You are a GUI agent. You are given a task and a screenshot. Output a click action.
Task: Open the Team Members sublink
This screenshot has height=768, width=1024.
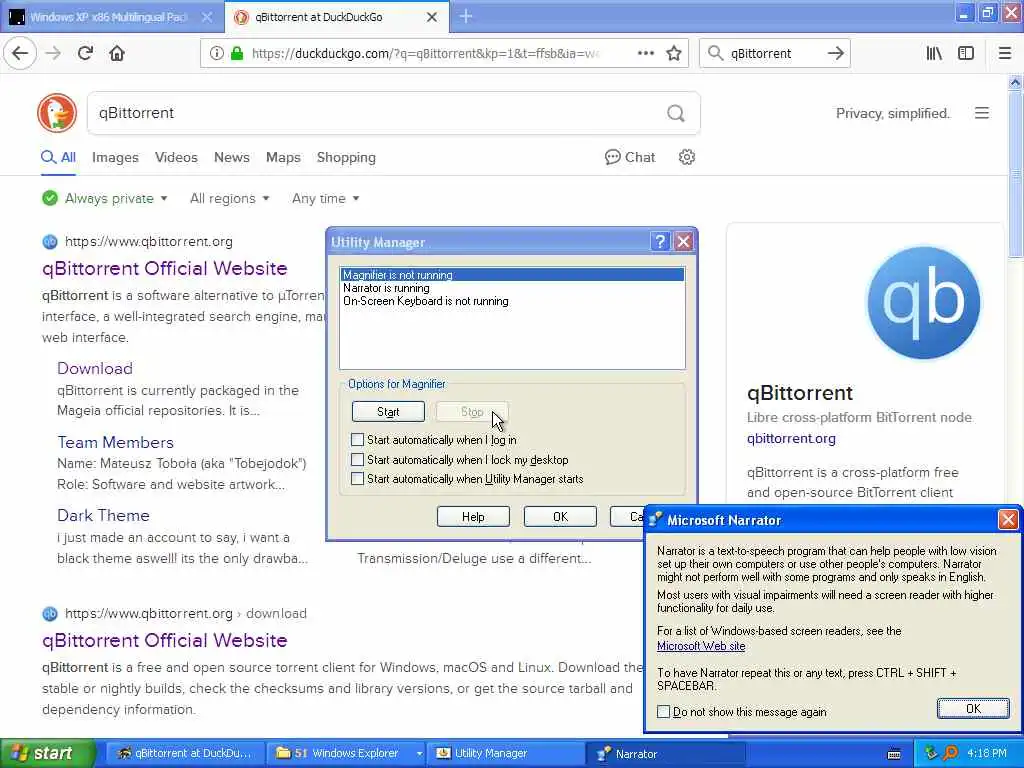116,442
